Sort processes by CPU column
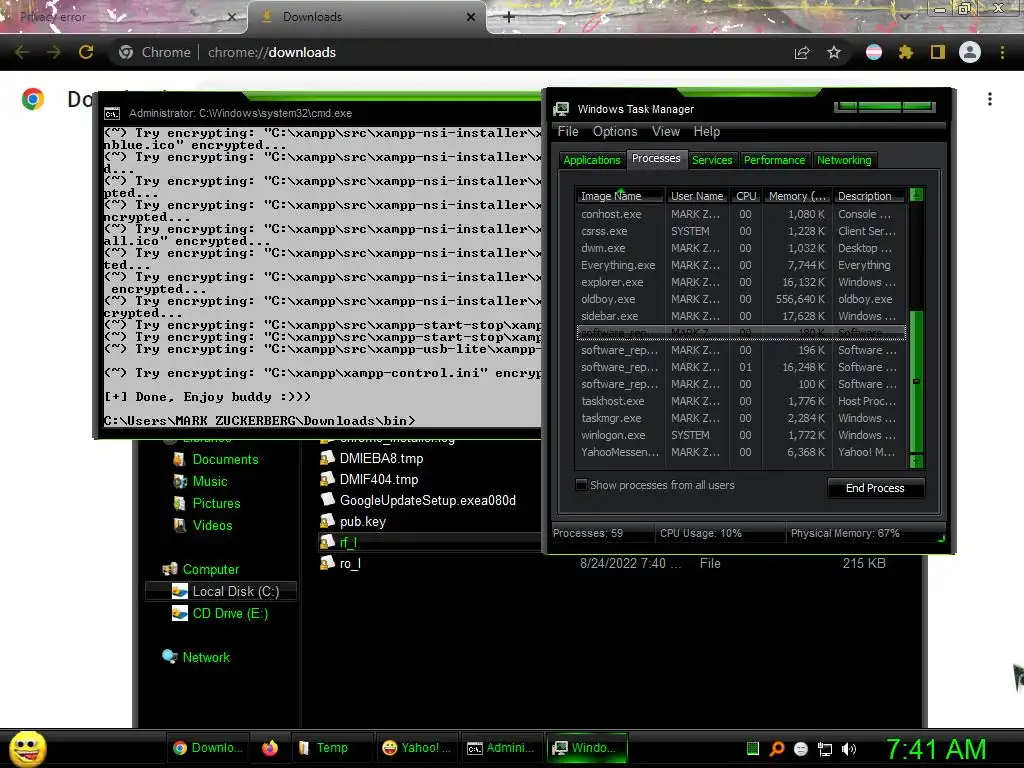Screen dimensions: 1024x768 (746, 196)
